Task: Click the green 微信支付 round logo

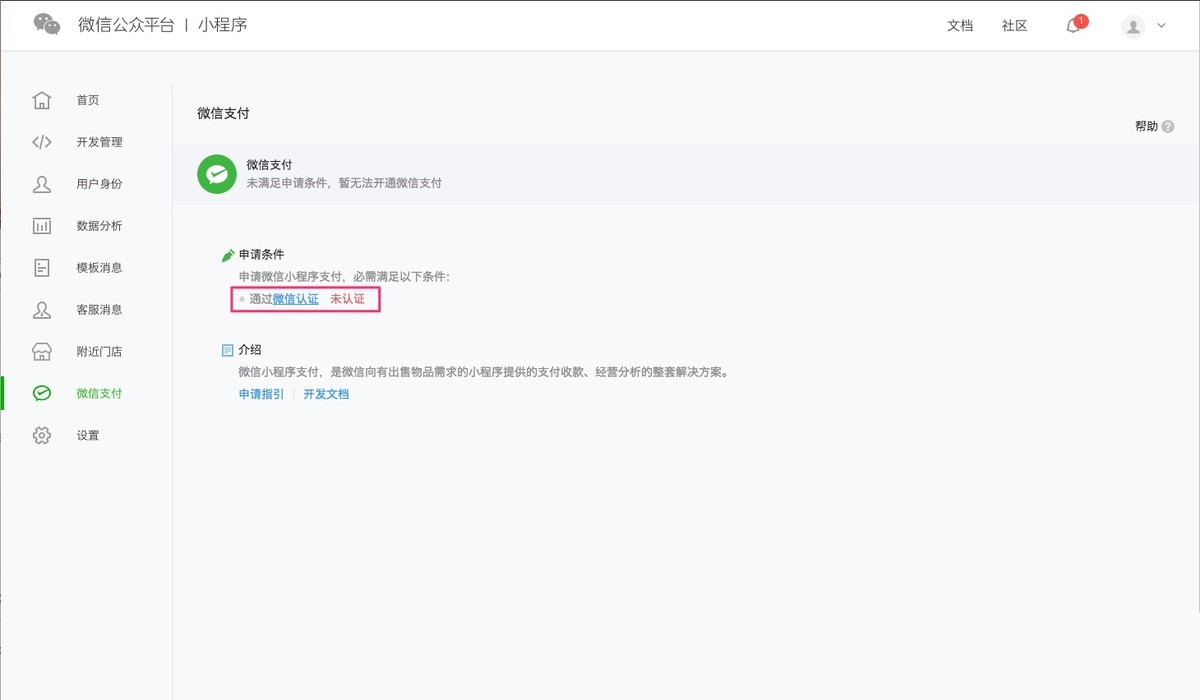Action: (x=216, y=174)
